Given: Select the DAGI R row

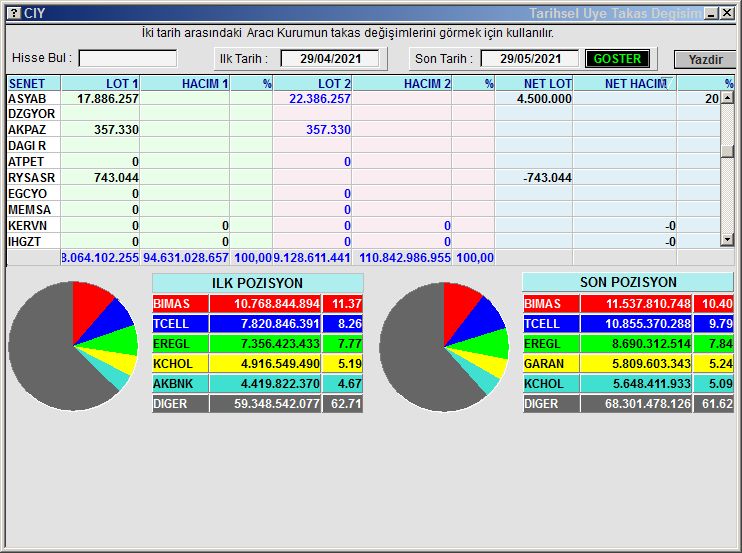Looking at the screenshot, I should pyautogui.click(x=363, y=146).
